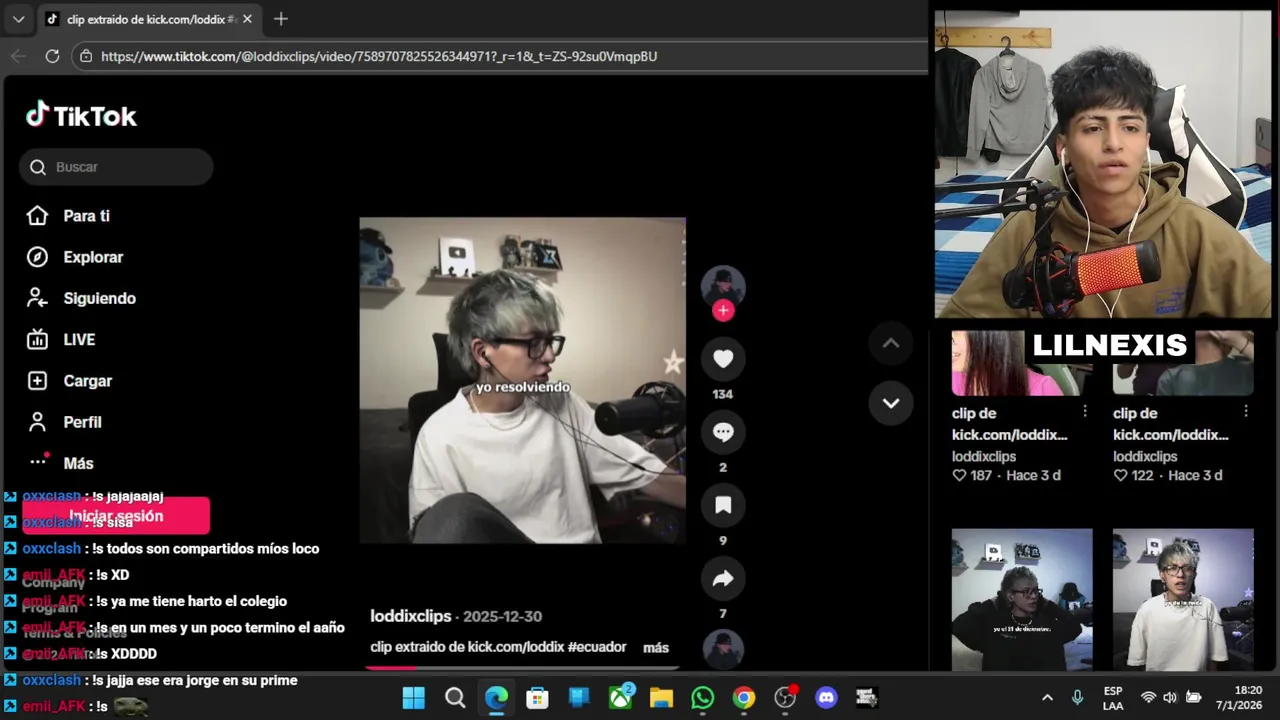Image resolution: width=1280 pixels, height=720 pixels.
Task: Show hidden system tray icons chevron
Action: pos(1047,697)
